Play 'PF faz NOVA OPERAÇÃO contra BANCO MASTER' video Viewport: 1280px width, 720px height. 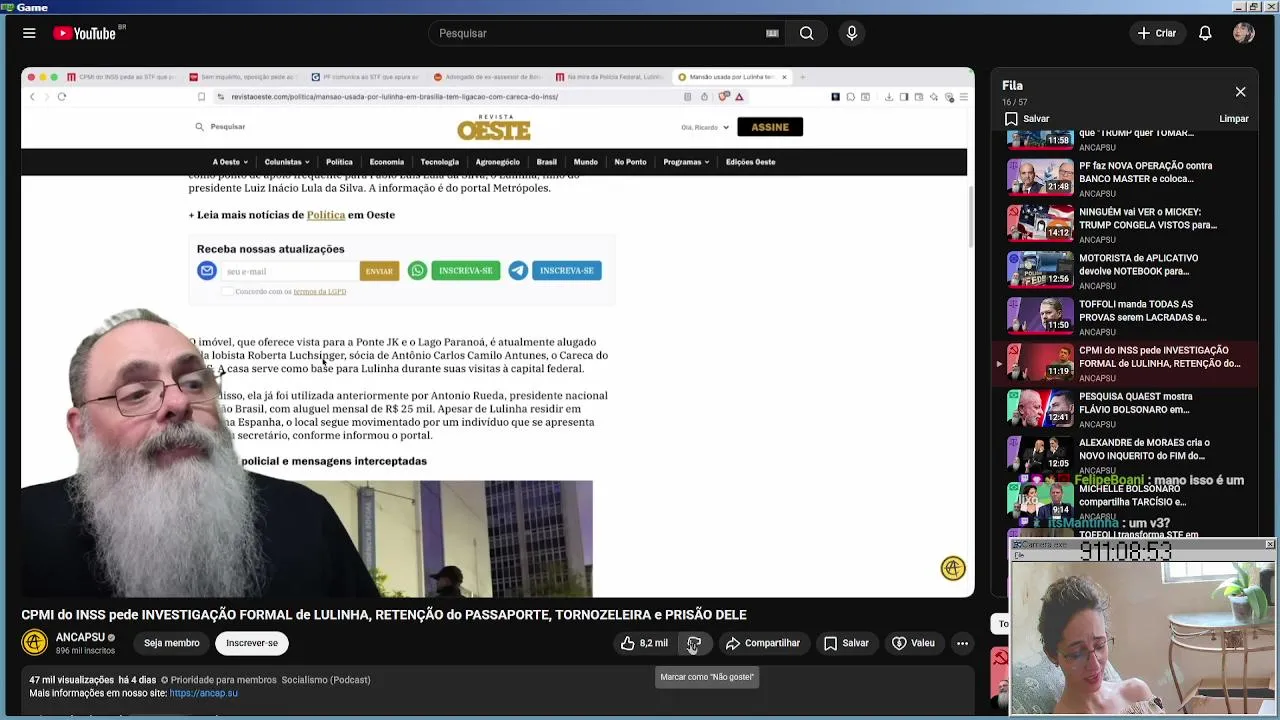point(1126,178)
